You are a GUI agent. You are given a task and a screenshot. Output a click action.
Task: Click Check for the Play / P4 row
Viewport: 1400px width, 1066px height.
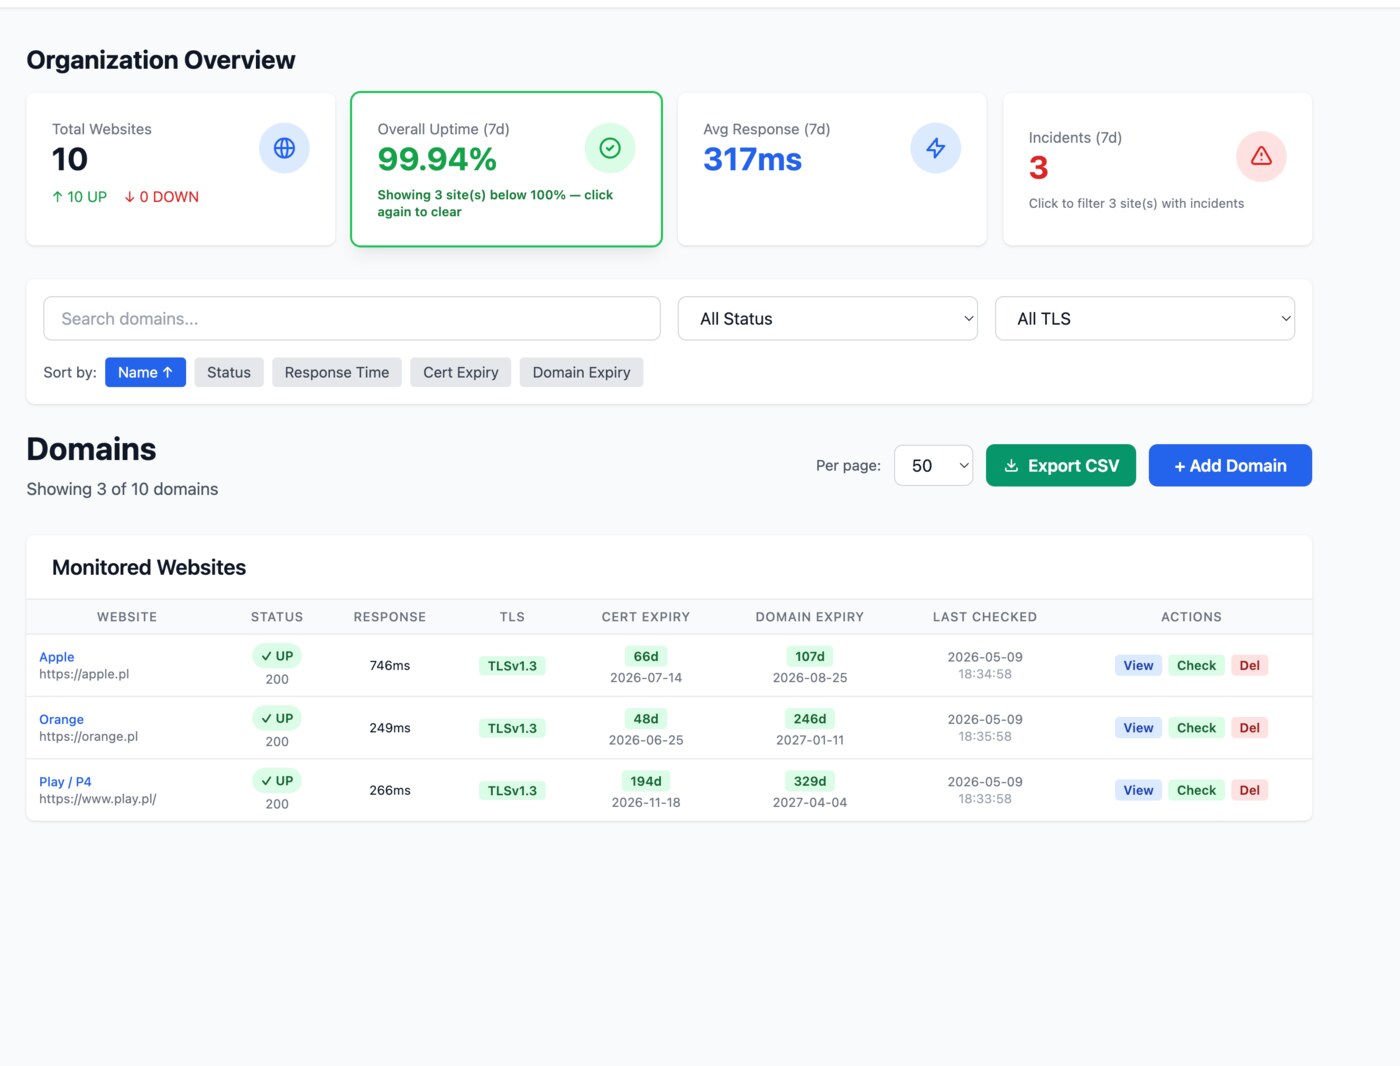[x=1196, y=790]
